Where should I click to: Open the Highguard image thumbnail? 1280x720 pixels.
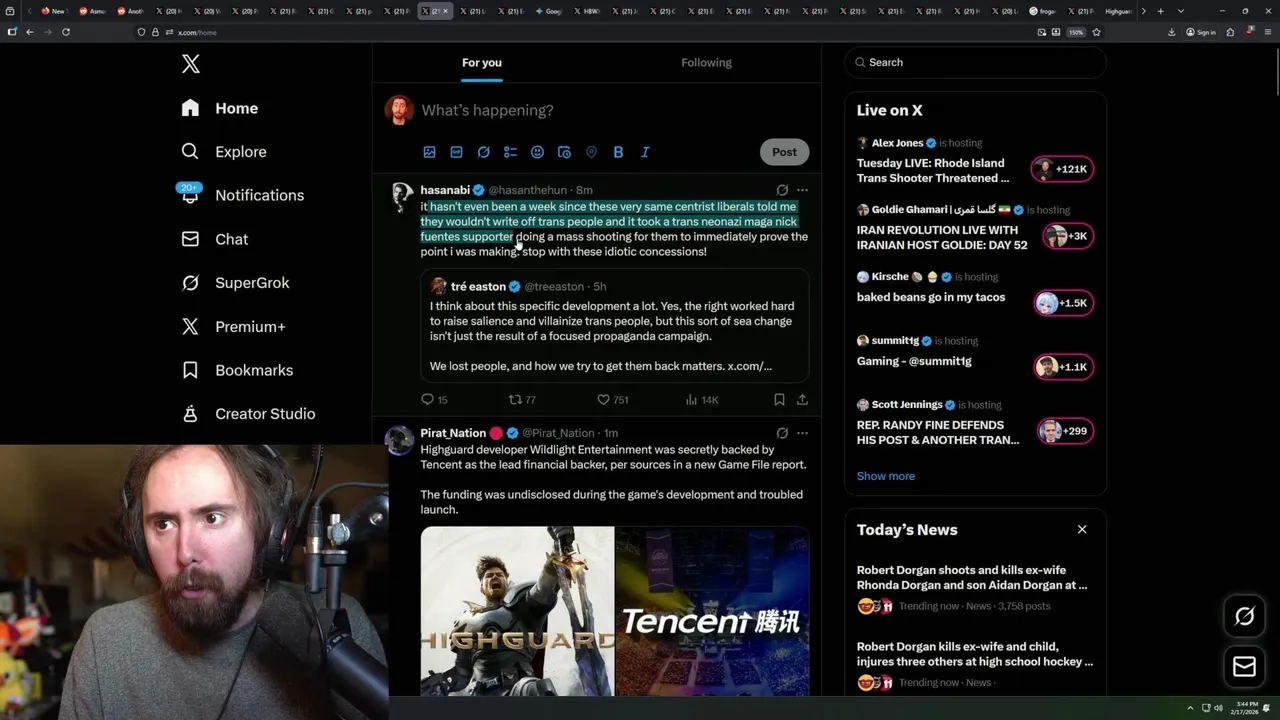[x=517, y=611]
